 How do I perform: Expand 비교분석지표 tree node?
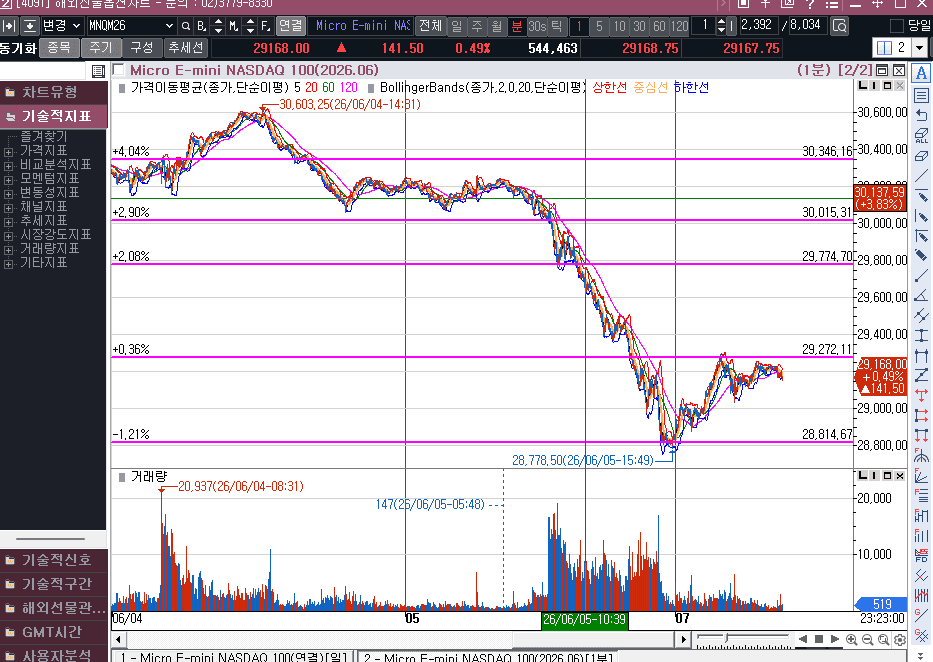8,166
